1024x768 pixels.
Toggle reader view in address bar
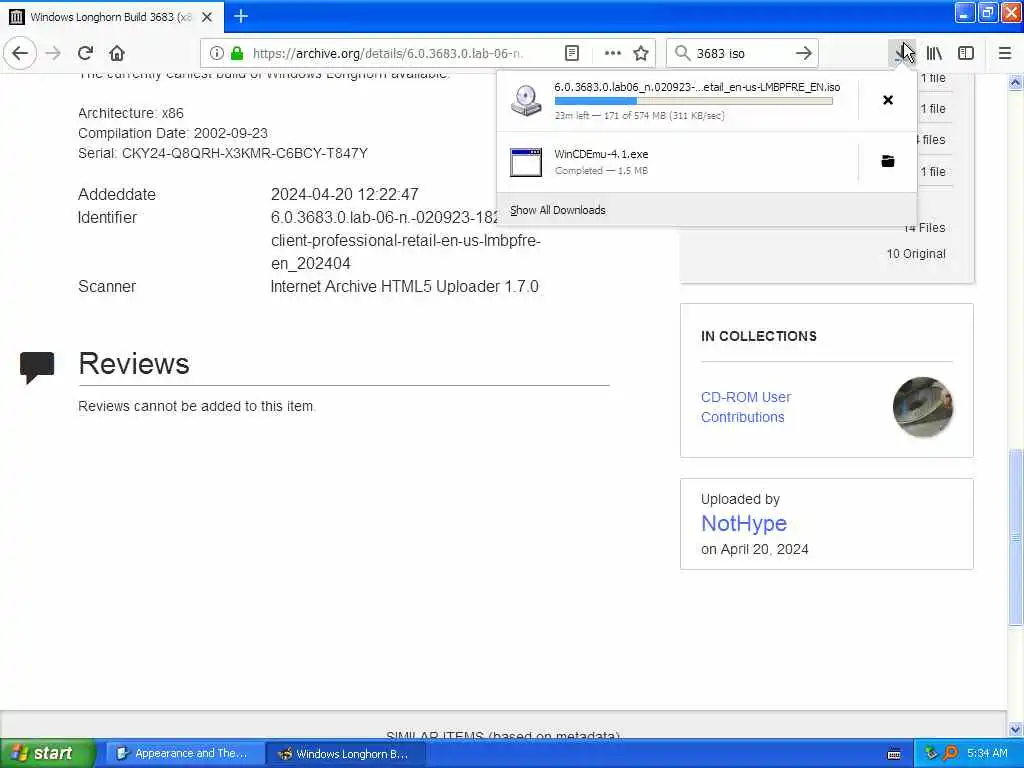point(571,53)
